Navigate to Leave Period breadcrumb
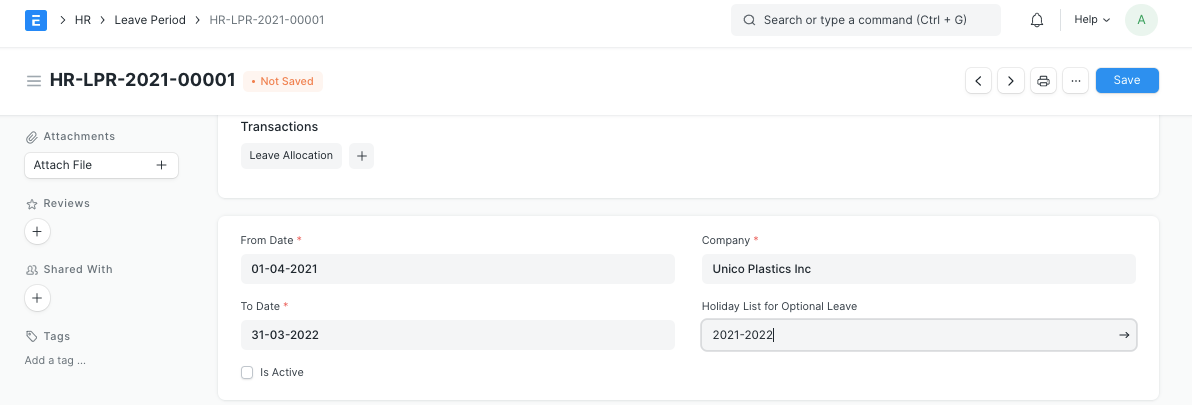1192x405 pixels. coord(150,20)
